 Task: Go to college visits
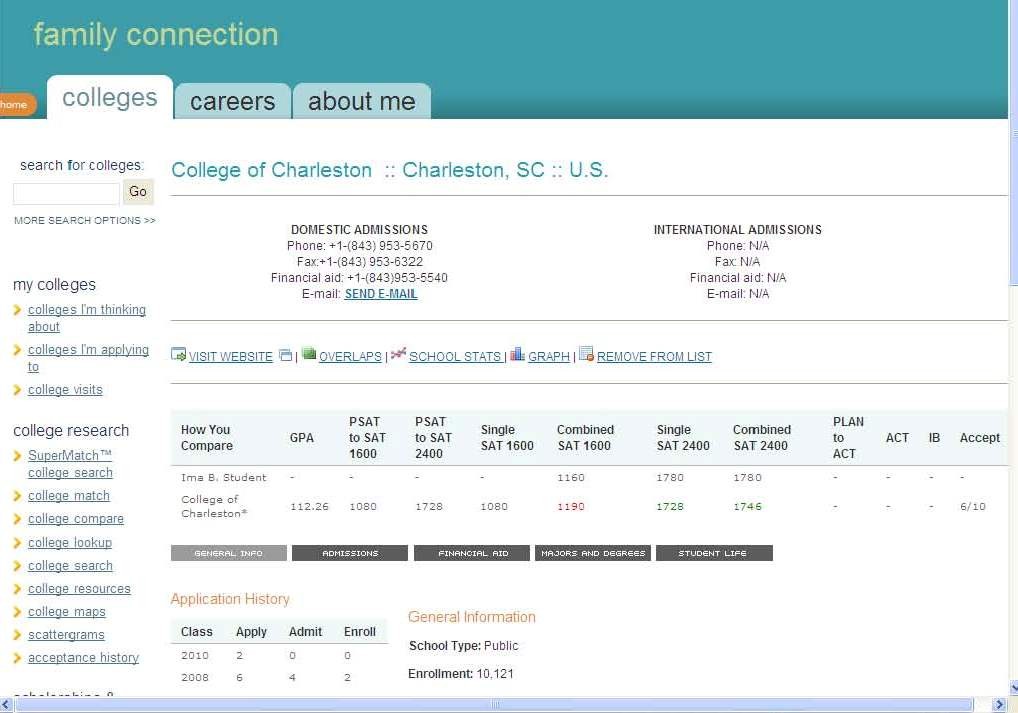pyautogui.click(x=65, y=390)
